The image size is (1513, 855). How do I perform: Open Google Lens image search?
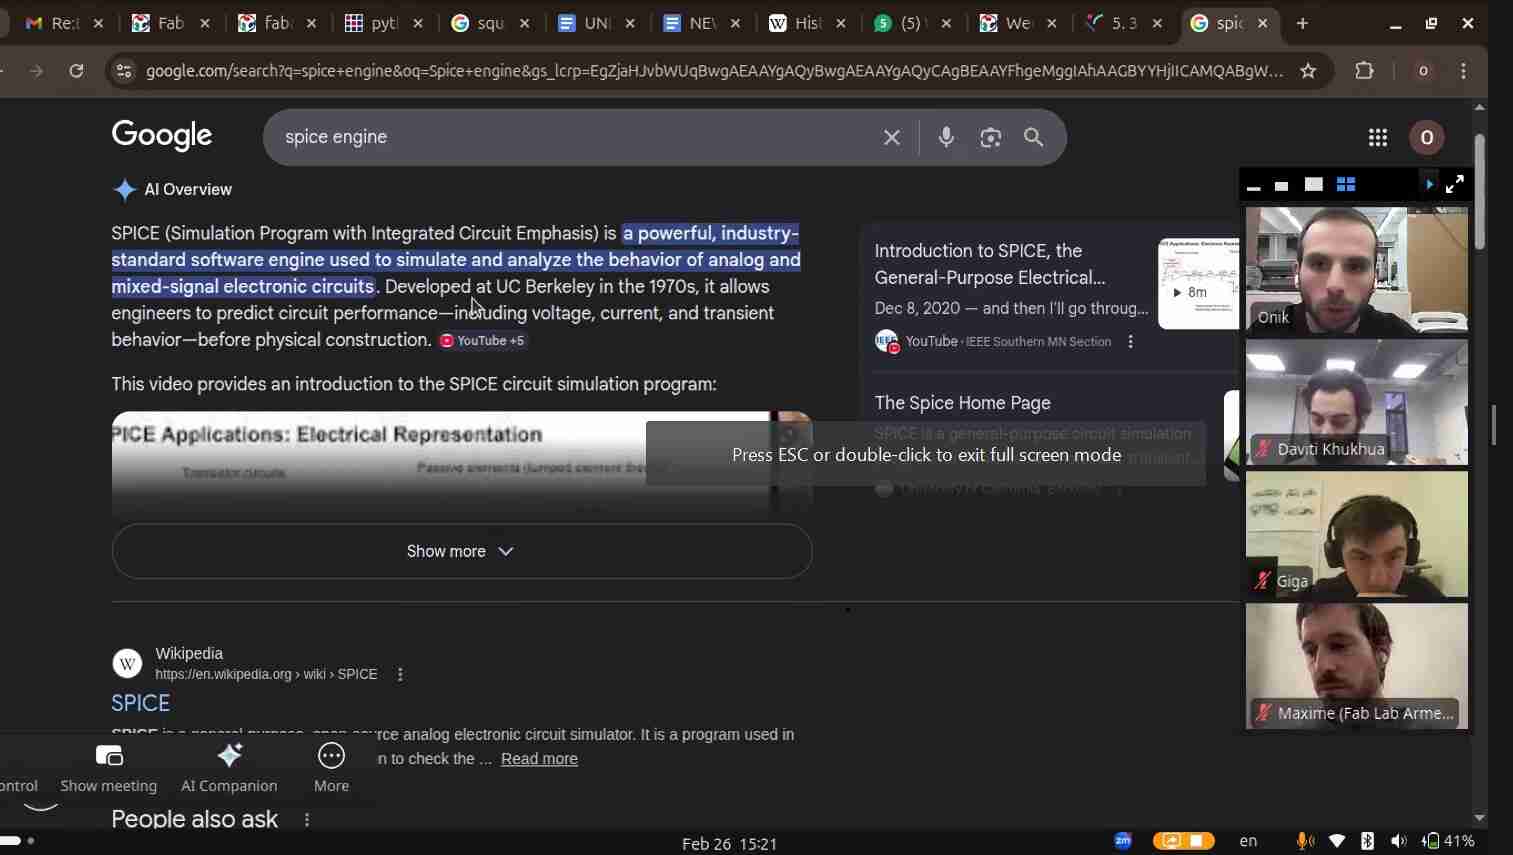(x=991, y=138)
